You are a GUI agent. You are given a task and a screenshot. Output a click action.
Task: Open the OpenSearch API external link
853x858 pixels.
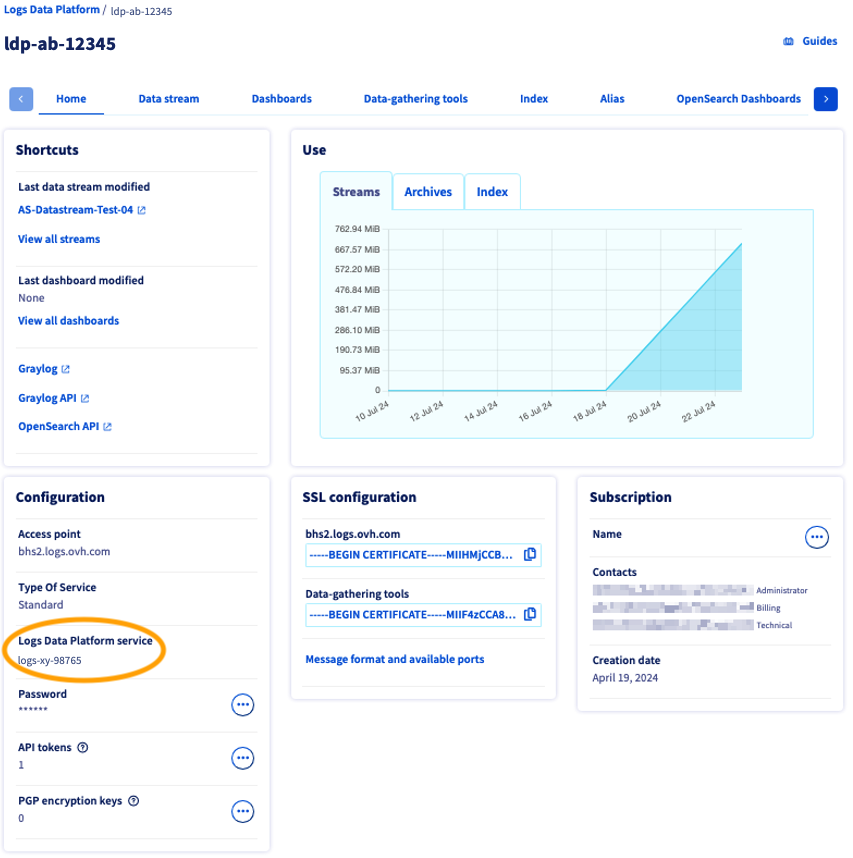107,425
